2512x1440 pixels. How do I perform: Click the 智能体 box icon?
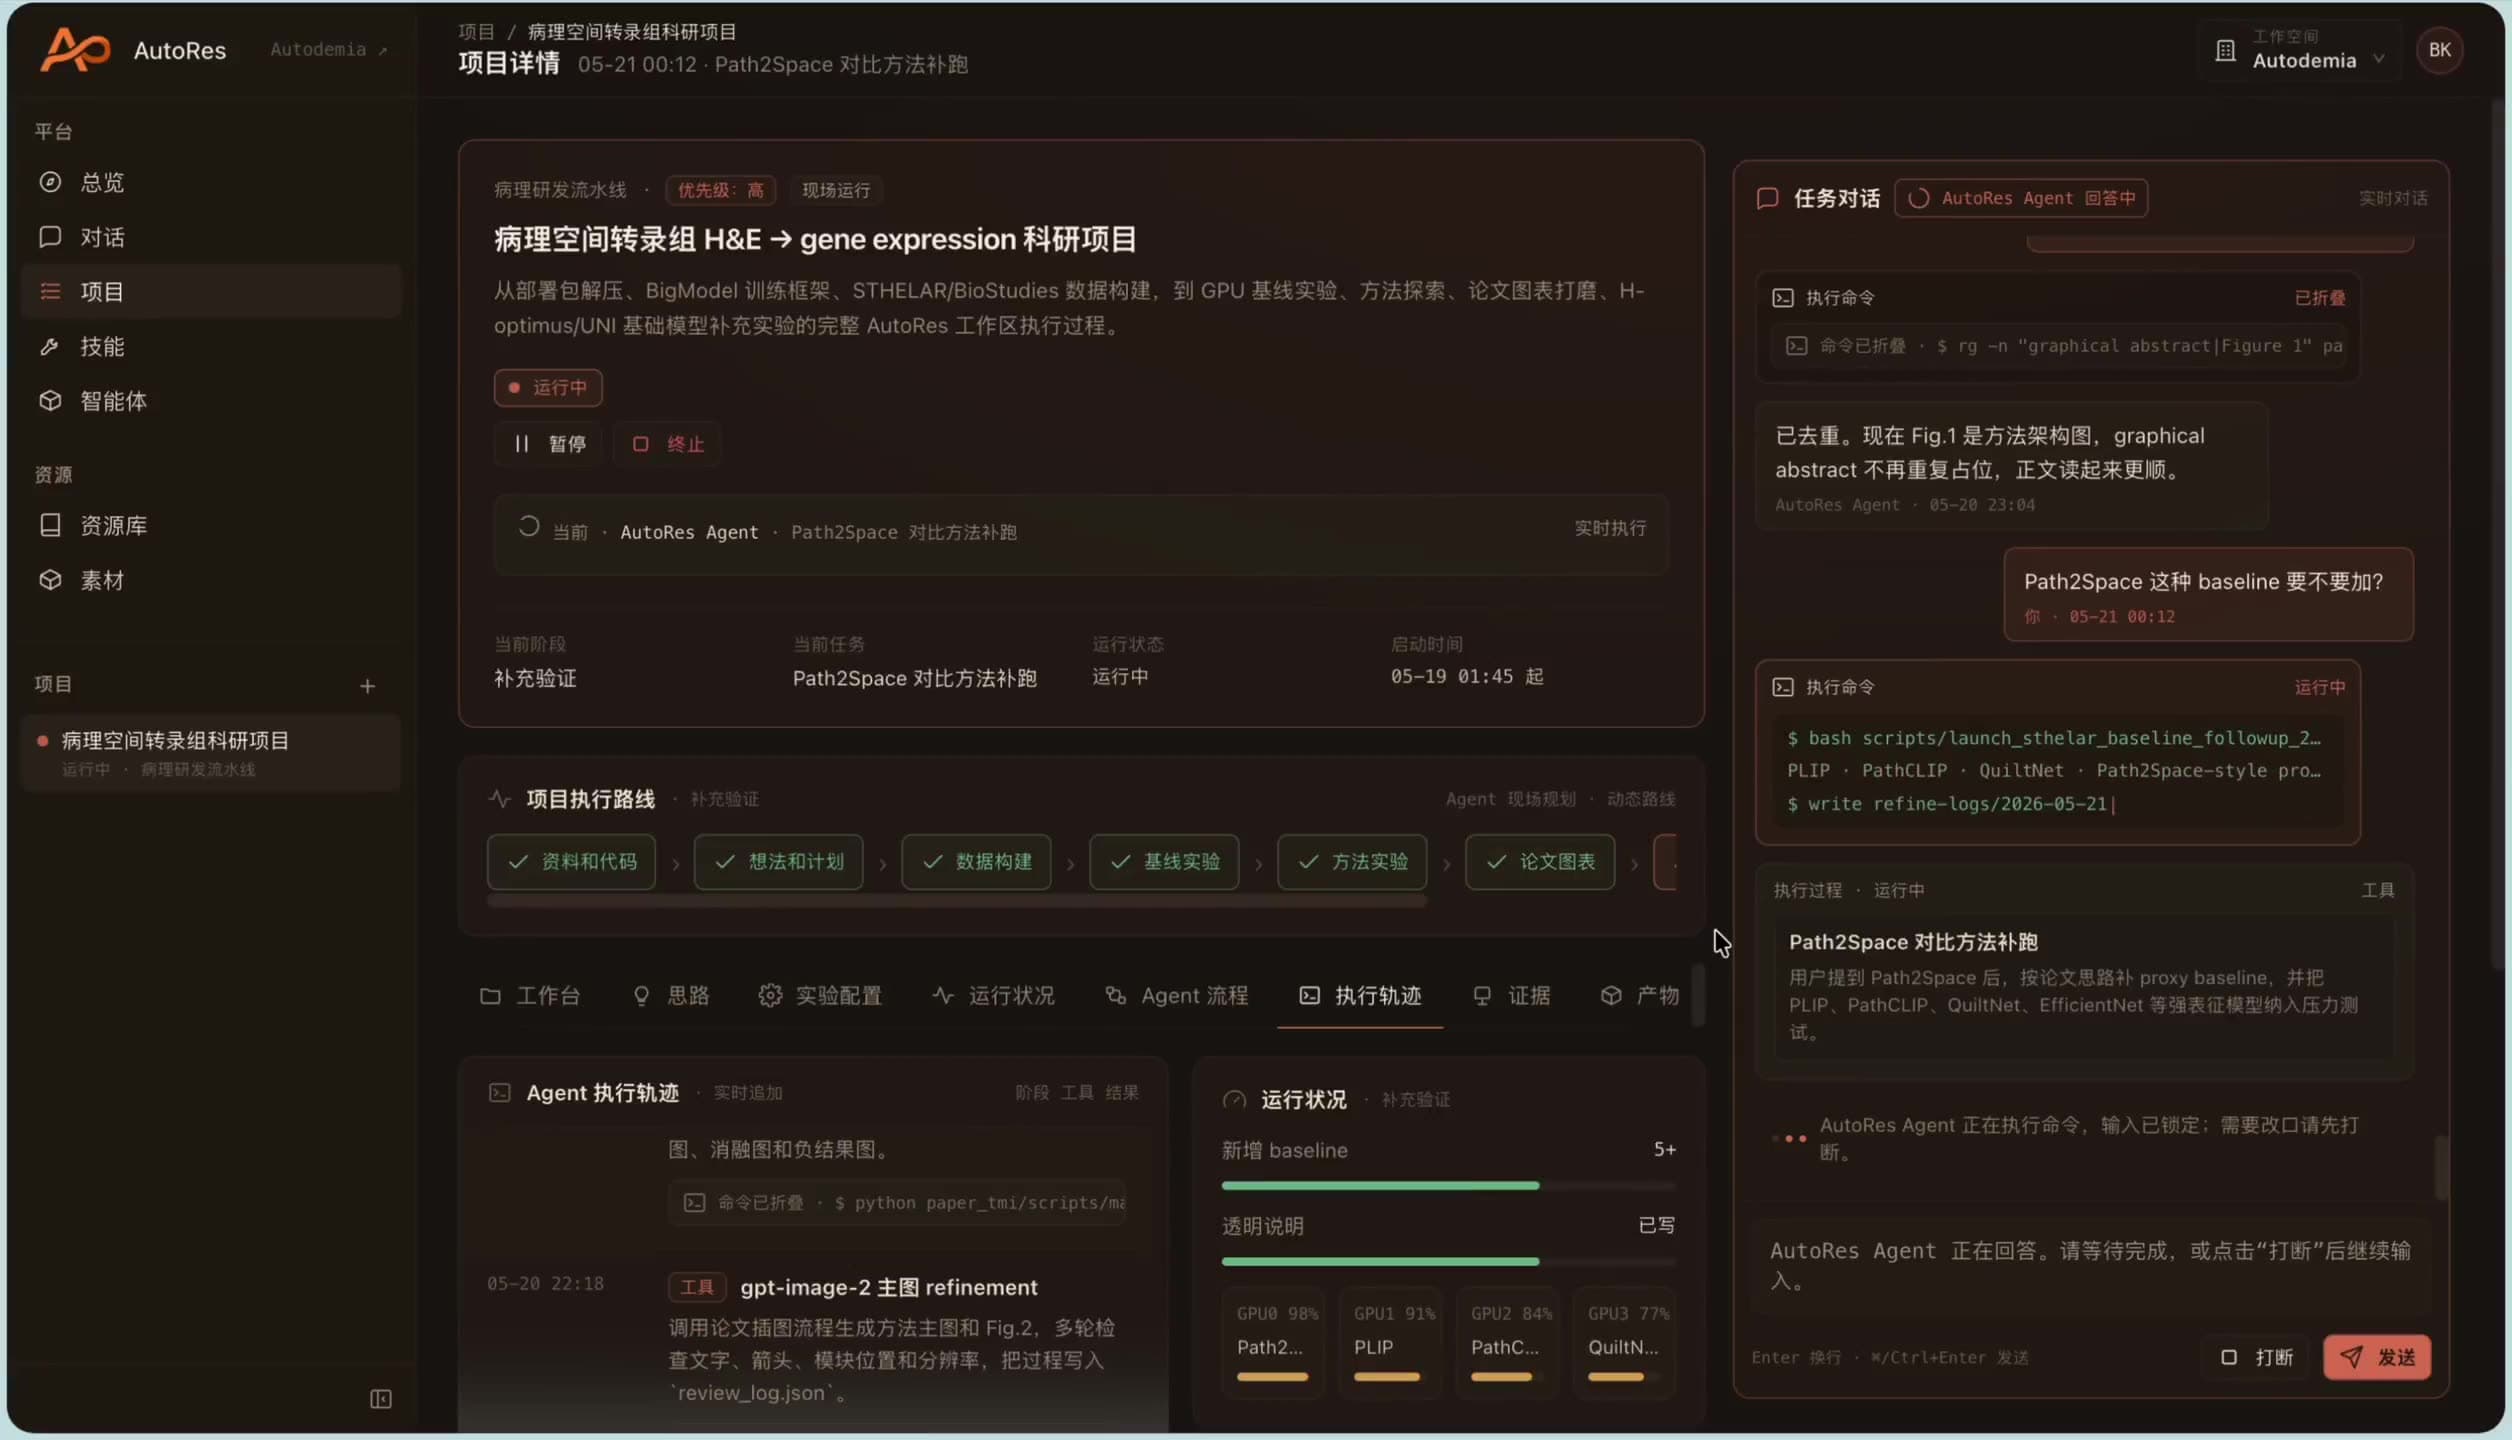(x=50, y=401)
